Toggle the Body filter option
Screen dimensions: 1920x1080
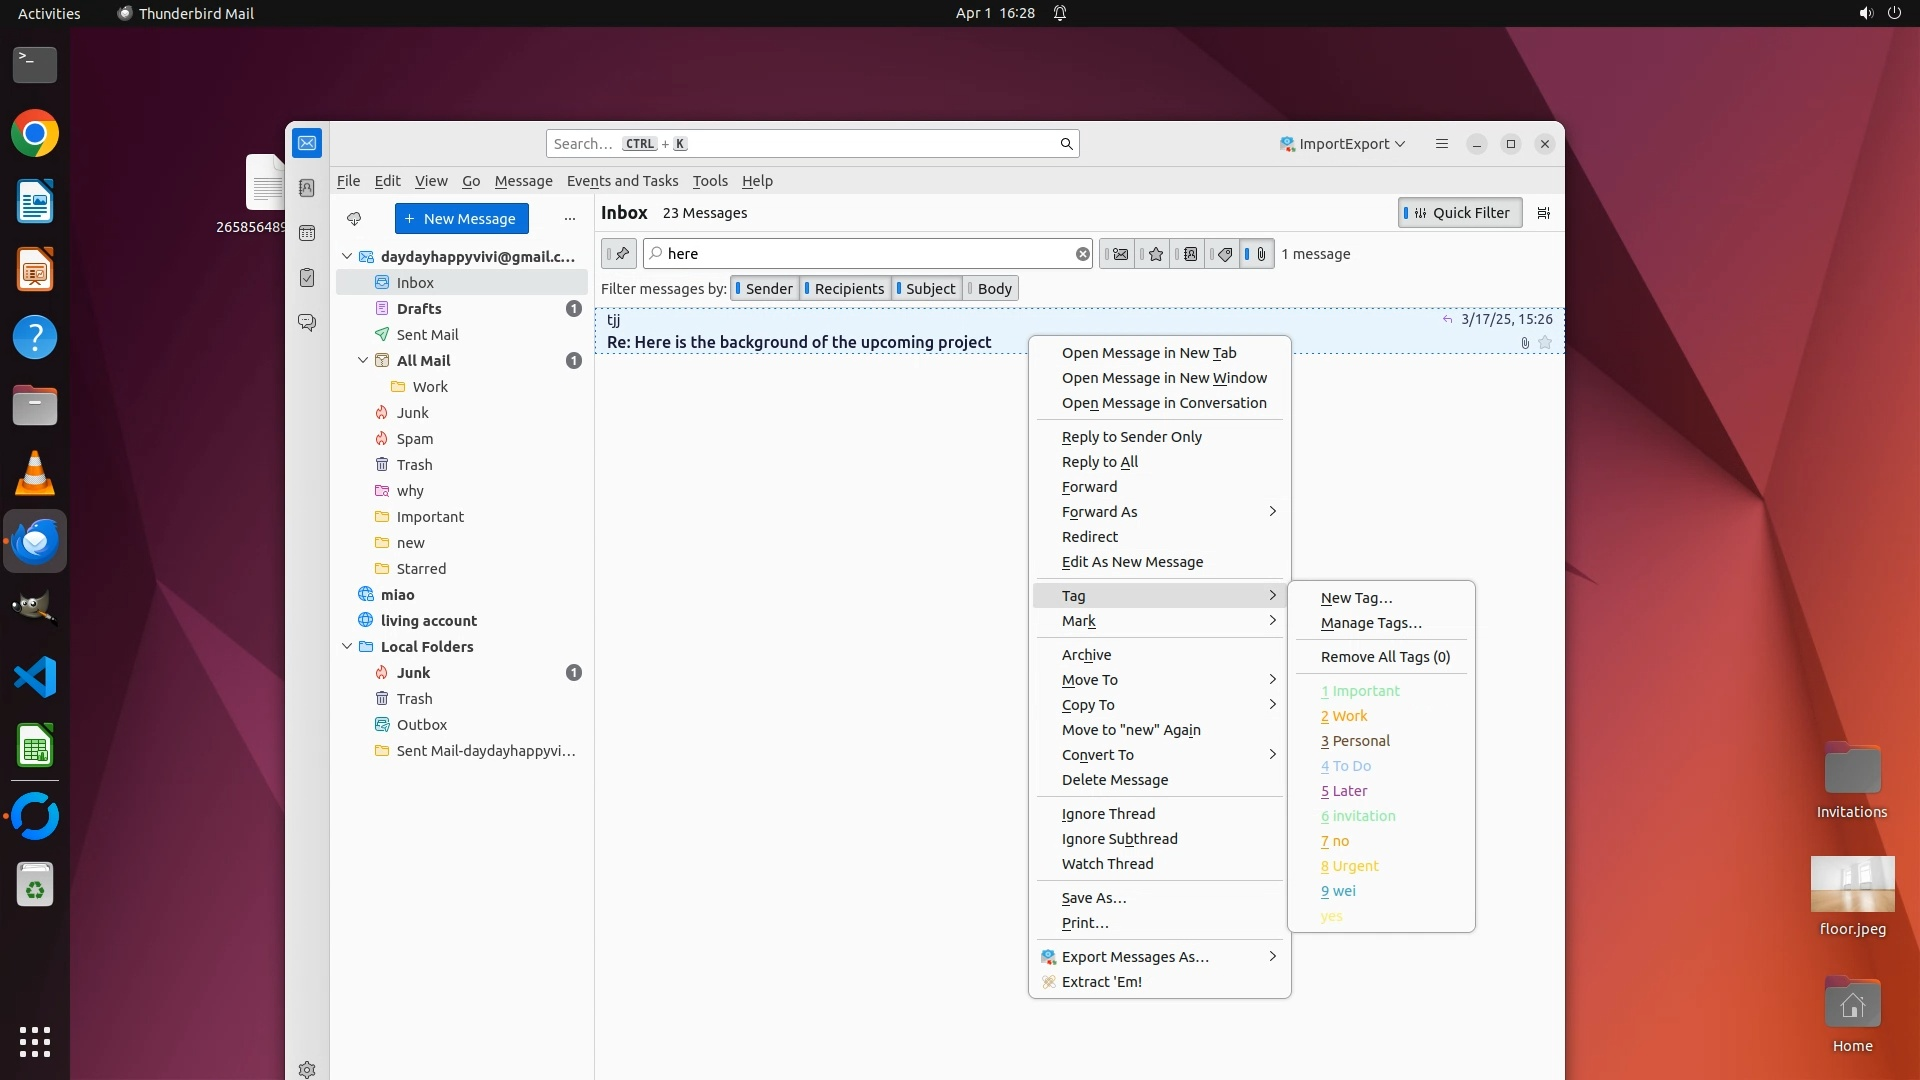992,289
